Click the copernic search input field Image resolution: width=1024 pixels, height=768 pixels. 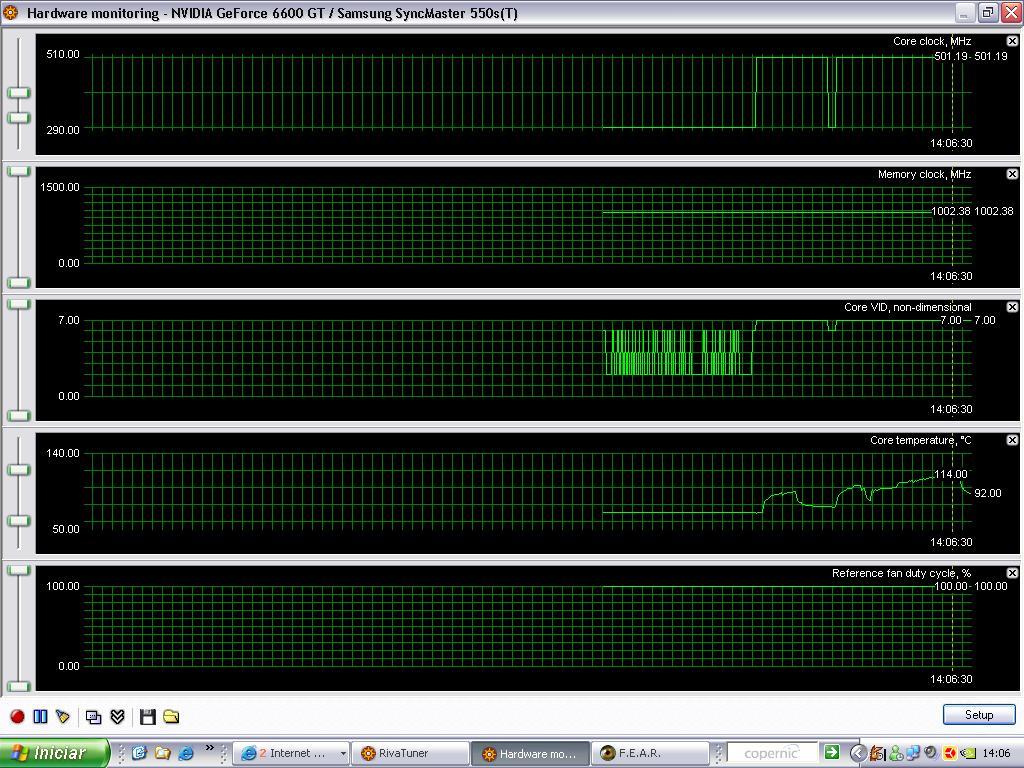tap(772, 753)
